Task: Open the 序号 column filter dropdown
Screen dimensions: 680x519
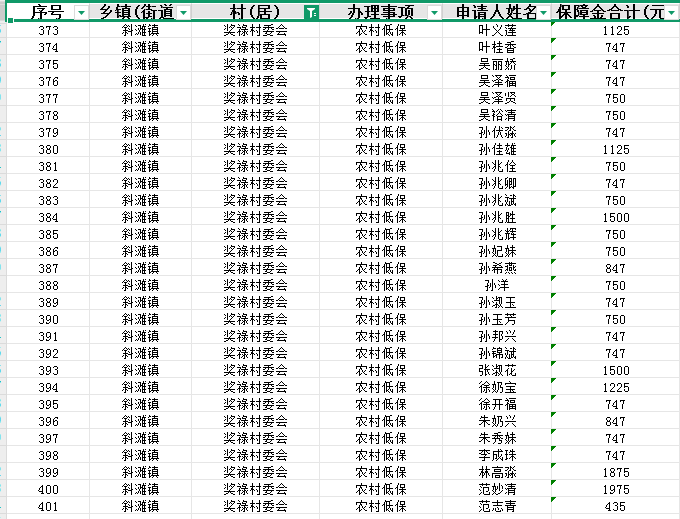Action: point(81,13)
